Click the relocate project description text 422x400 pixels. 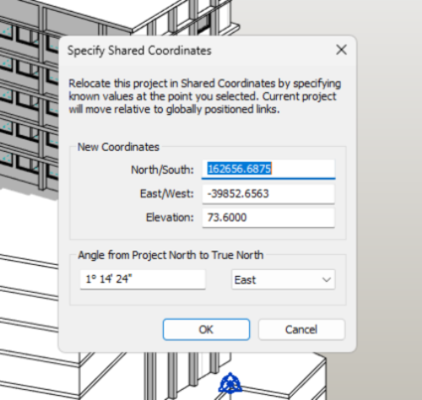(205, 96)
